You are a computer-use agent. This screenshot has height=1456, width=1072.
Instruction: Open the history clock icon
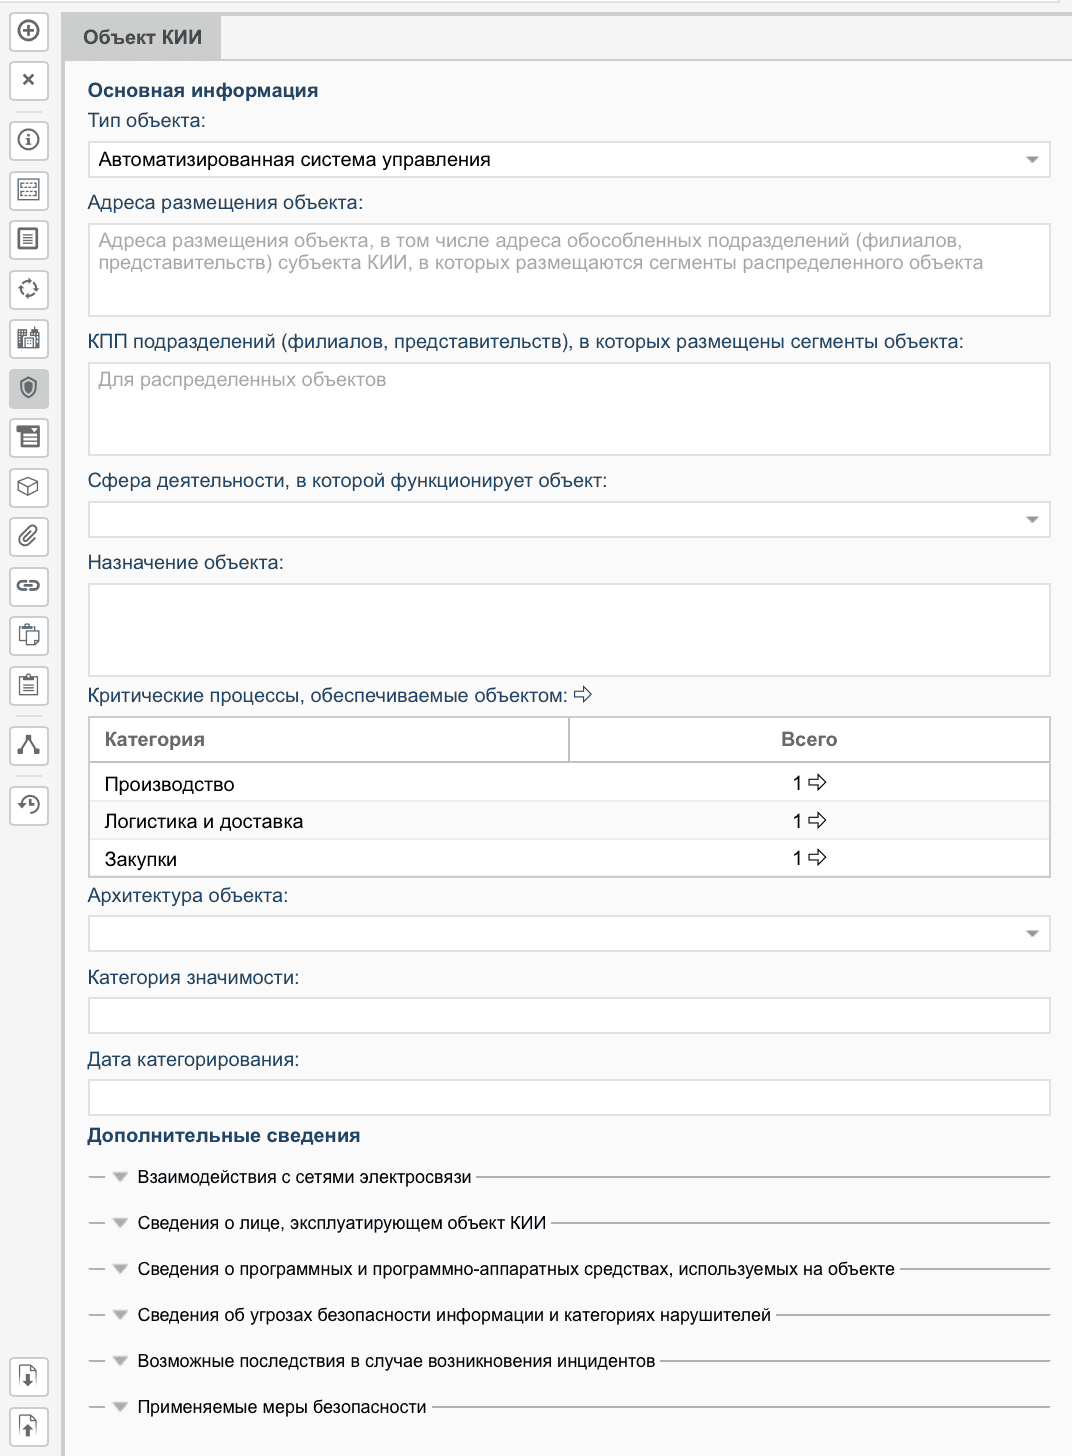click(29, 805)
